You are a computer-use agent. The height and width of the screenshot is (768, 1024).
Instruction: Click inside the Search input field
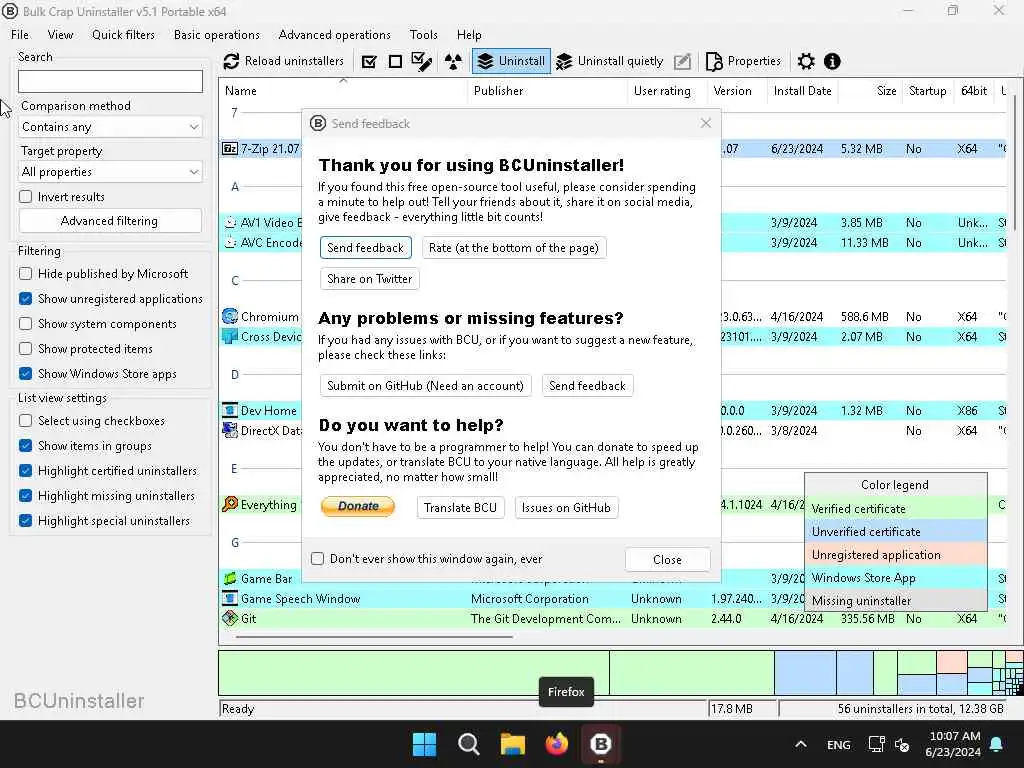(x=110, y=81)
